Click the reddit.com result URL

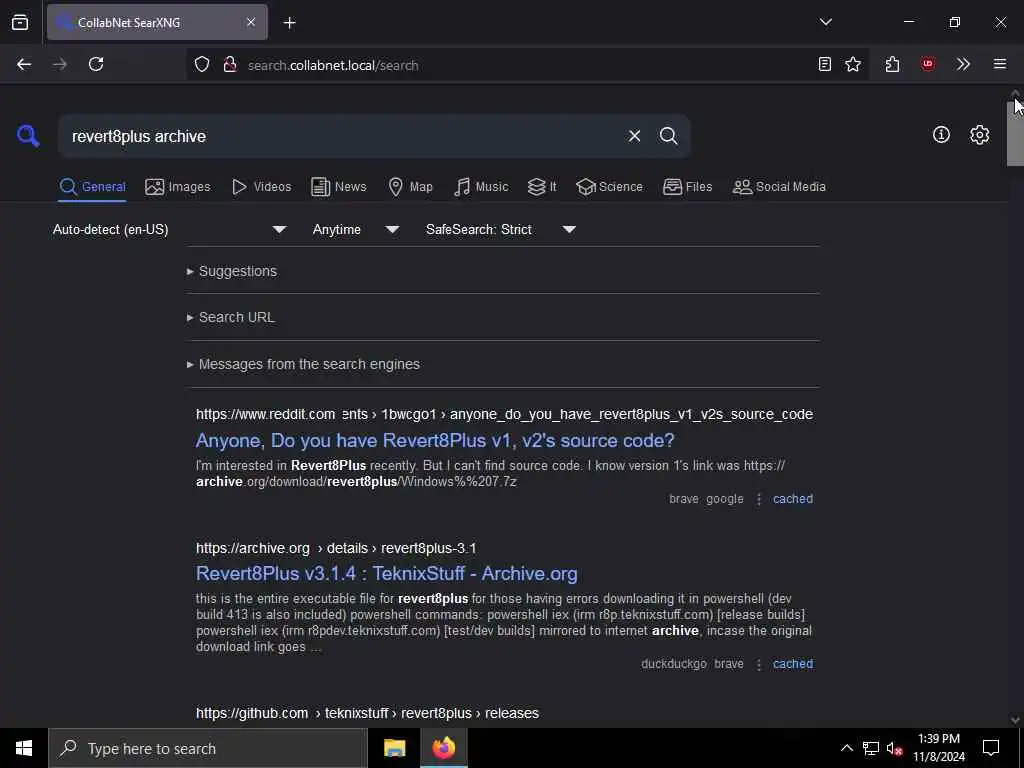point(504,415)
